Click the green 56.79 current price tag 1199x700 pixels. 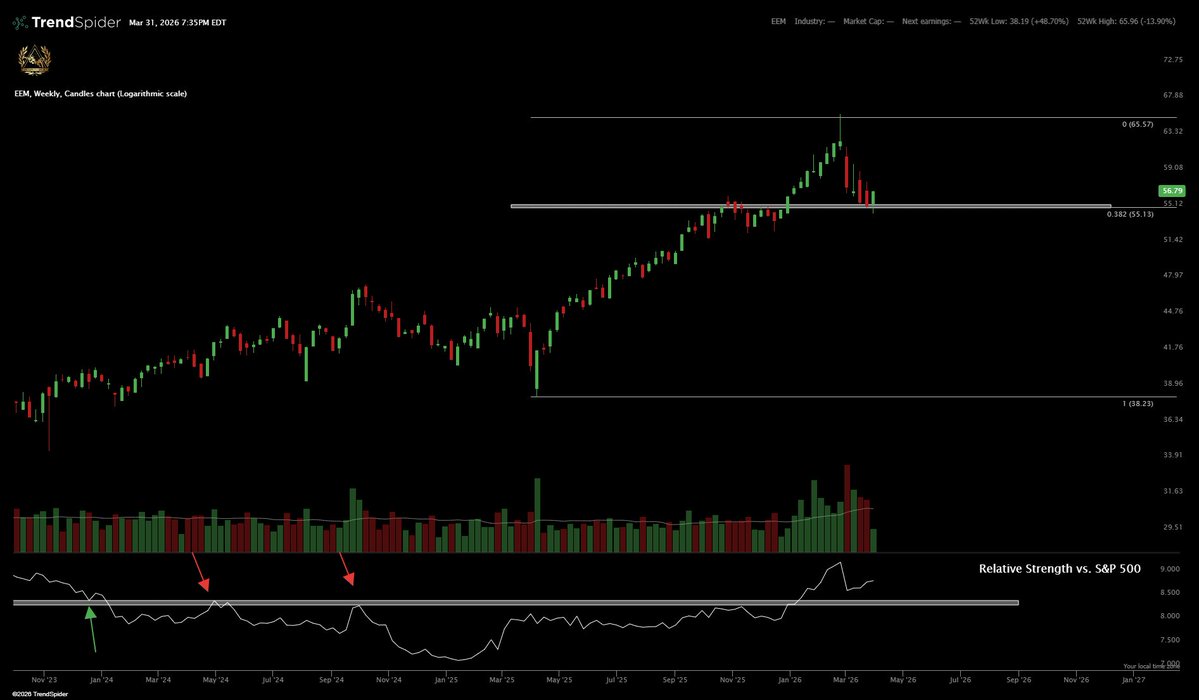pyautogui.click(x=1172, y=190)
